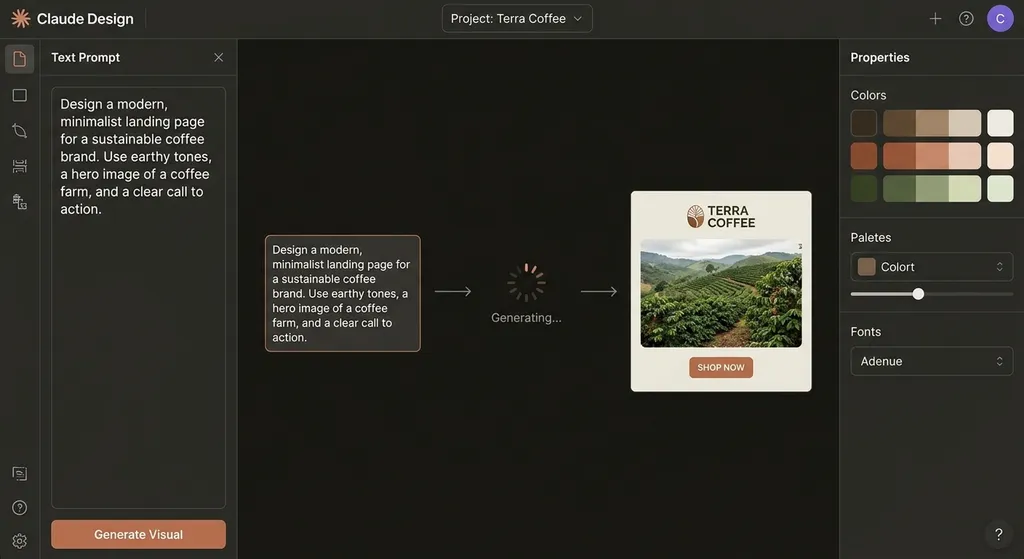1024x559 pixels.
Task: Click the Generate Visual button
Action: 138,534
